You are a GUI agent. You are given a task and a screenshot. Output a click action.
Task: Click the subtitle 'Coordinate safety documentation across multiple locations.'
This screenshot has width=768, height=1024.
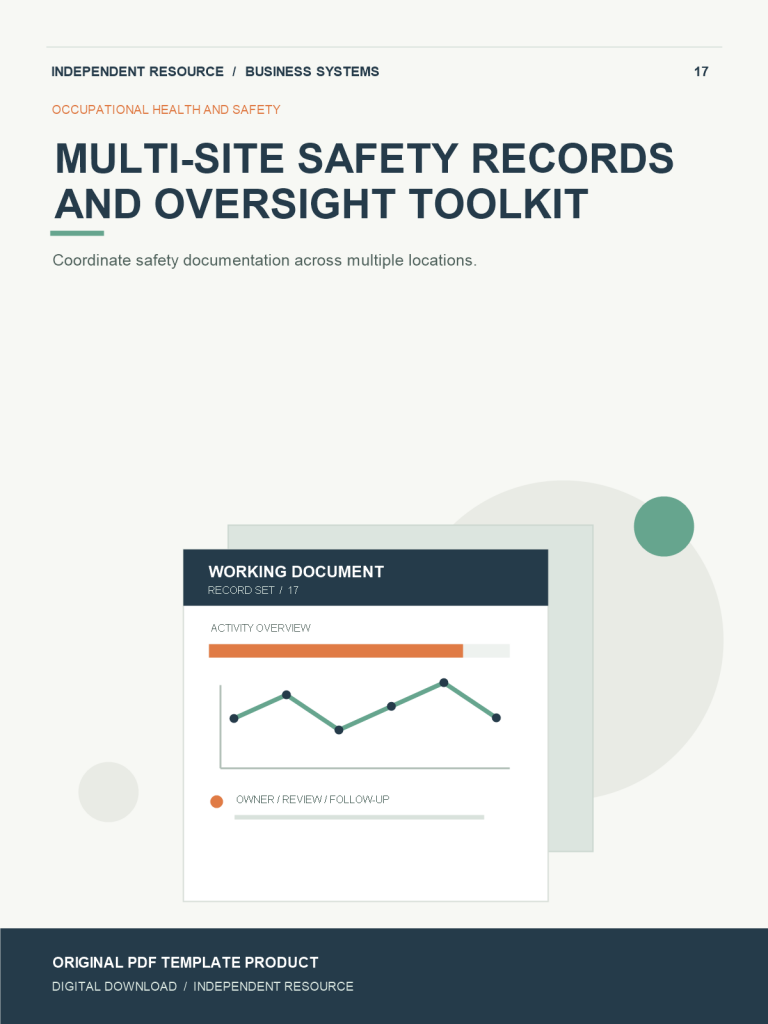(264, 261)
